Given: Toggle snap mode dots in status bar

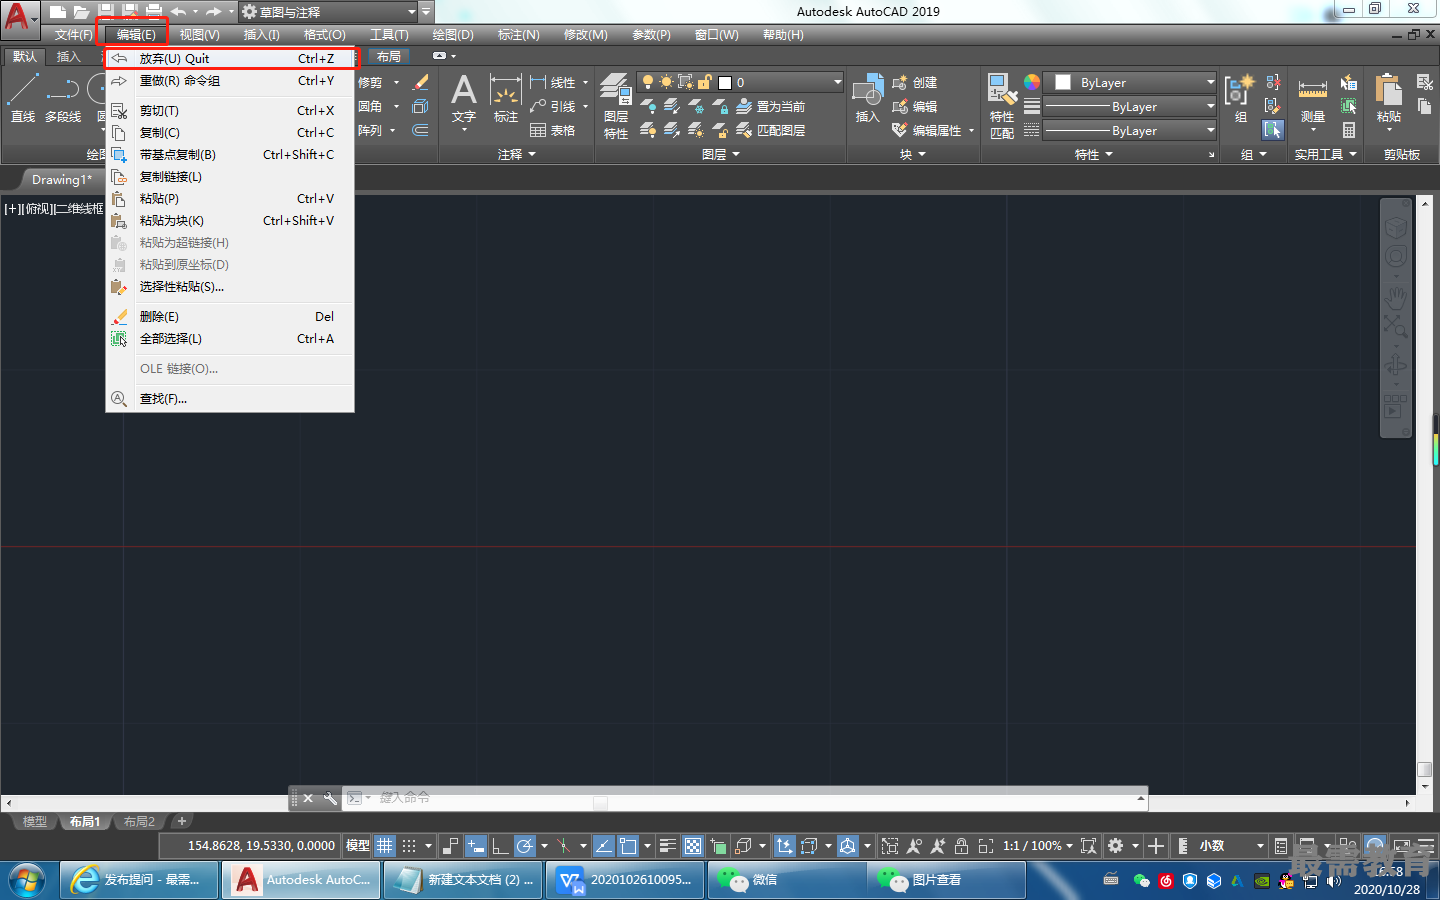Looking at the screenshot, I should (x=409, y=846).
